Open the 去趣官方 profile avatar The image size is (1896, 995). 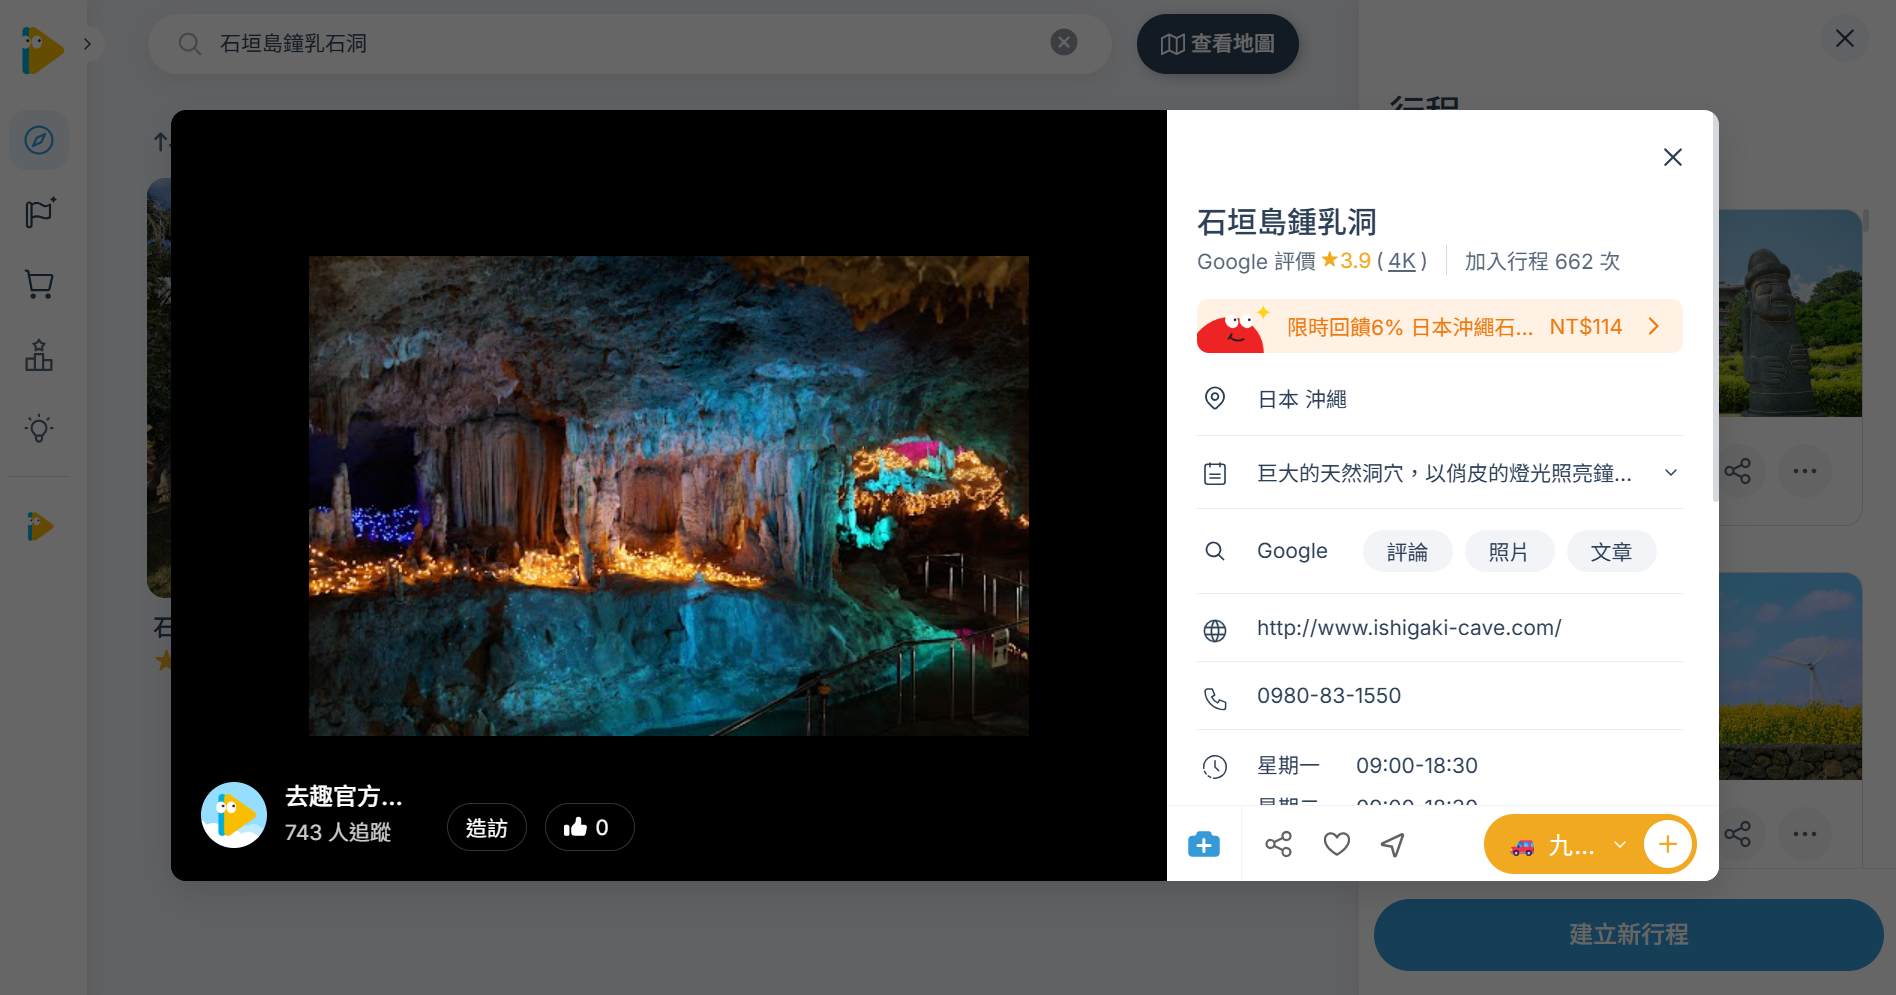click(234, 815)
